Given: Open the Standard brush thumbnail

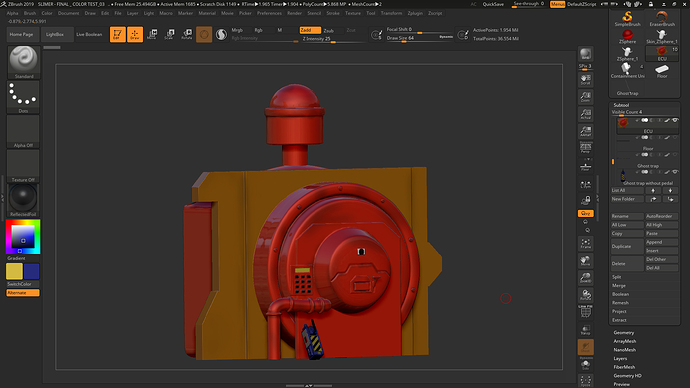Looking at the screenshot, I should [23, 62].
